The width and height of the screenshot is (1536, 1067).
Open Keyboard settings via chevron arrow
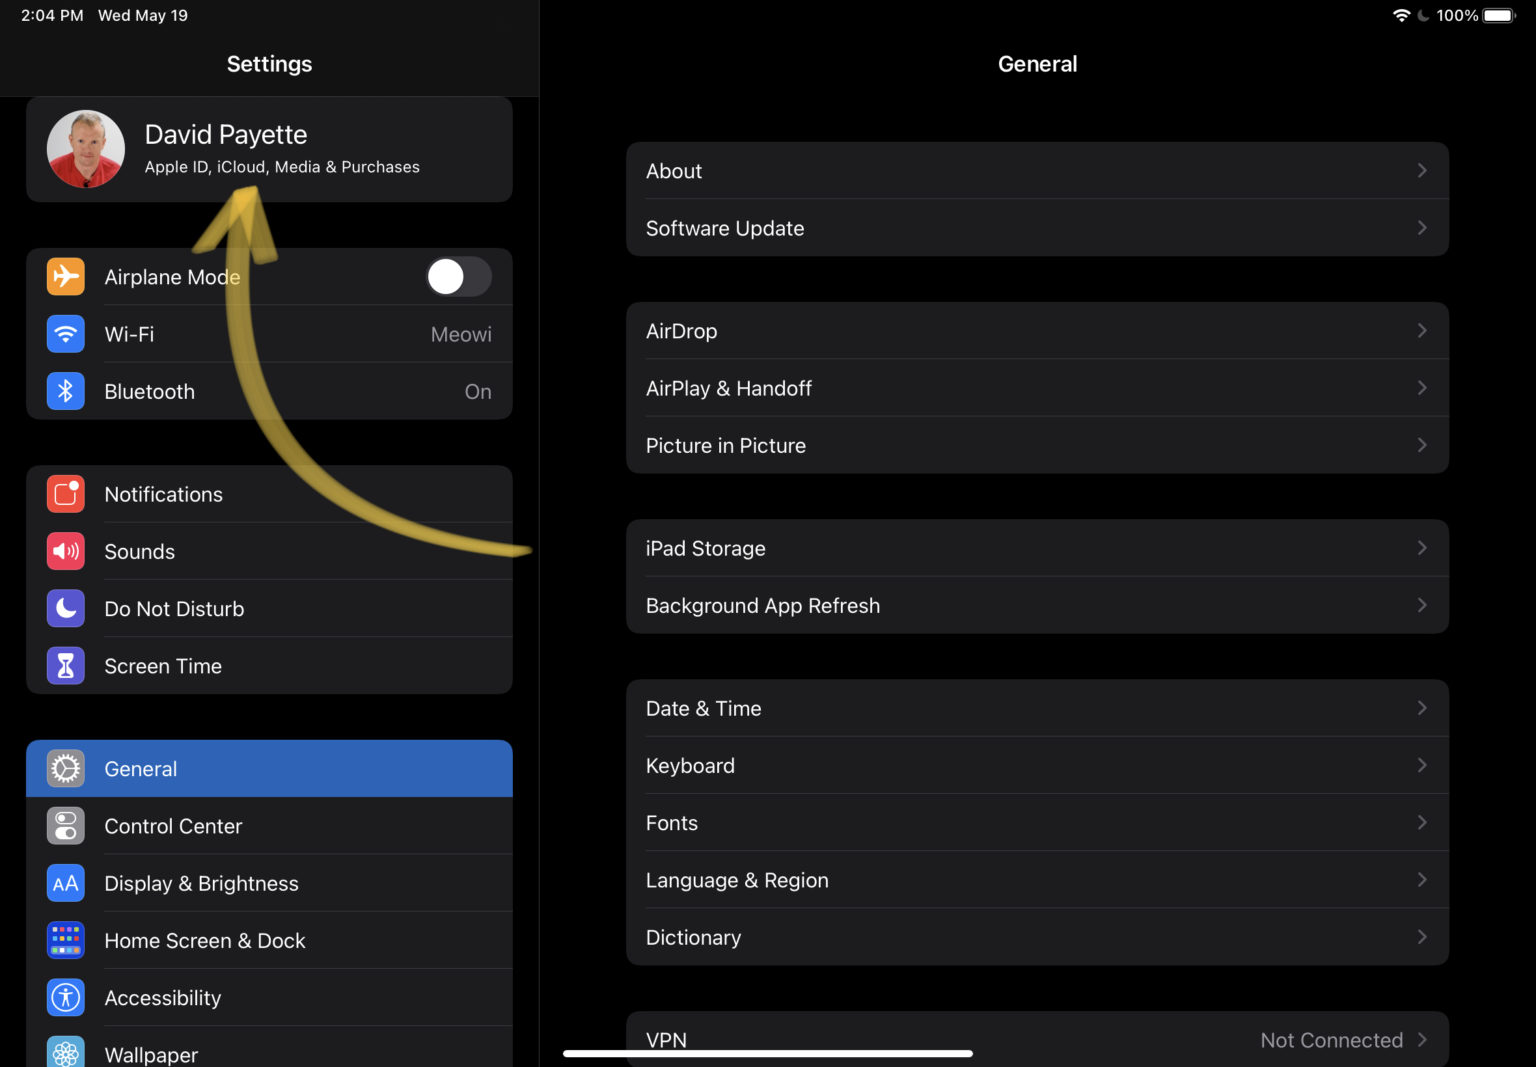tap(1421, 765)
